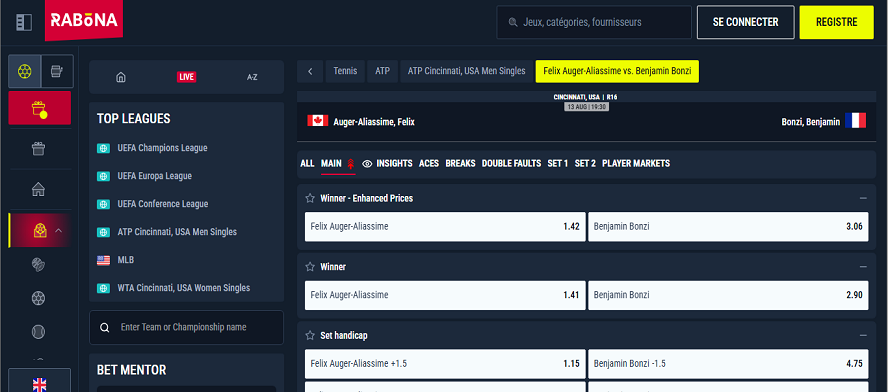Switch to the ALL markets tab
The height and width of the screenshot is (392, 888).
click(x=307, y=163)
